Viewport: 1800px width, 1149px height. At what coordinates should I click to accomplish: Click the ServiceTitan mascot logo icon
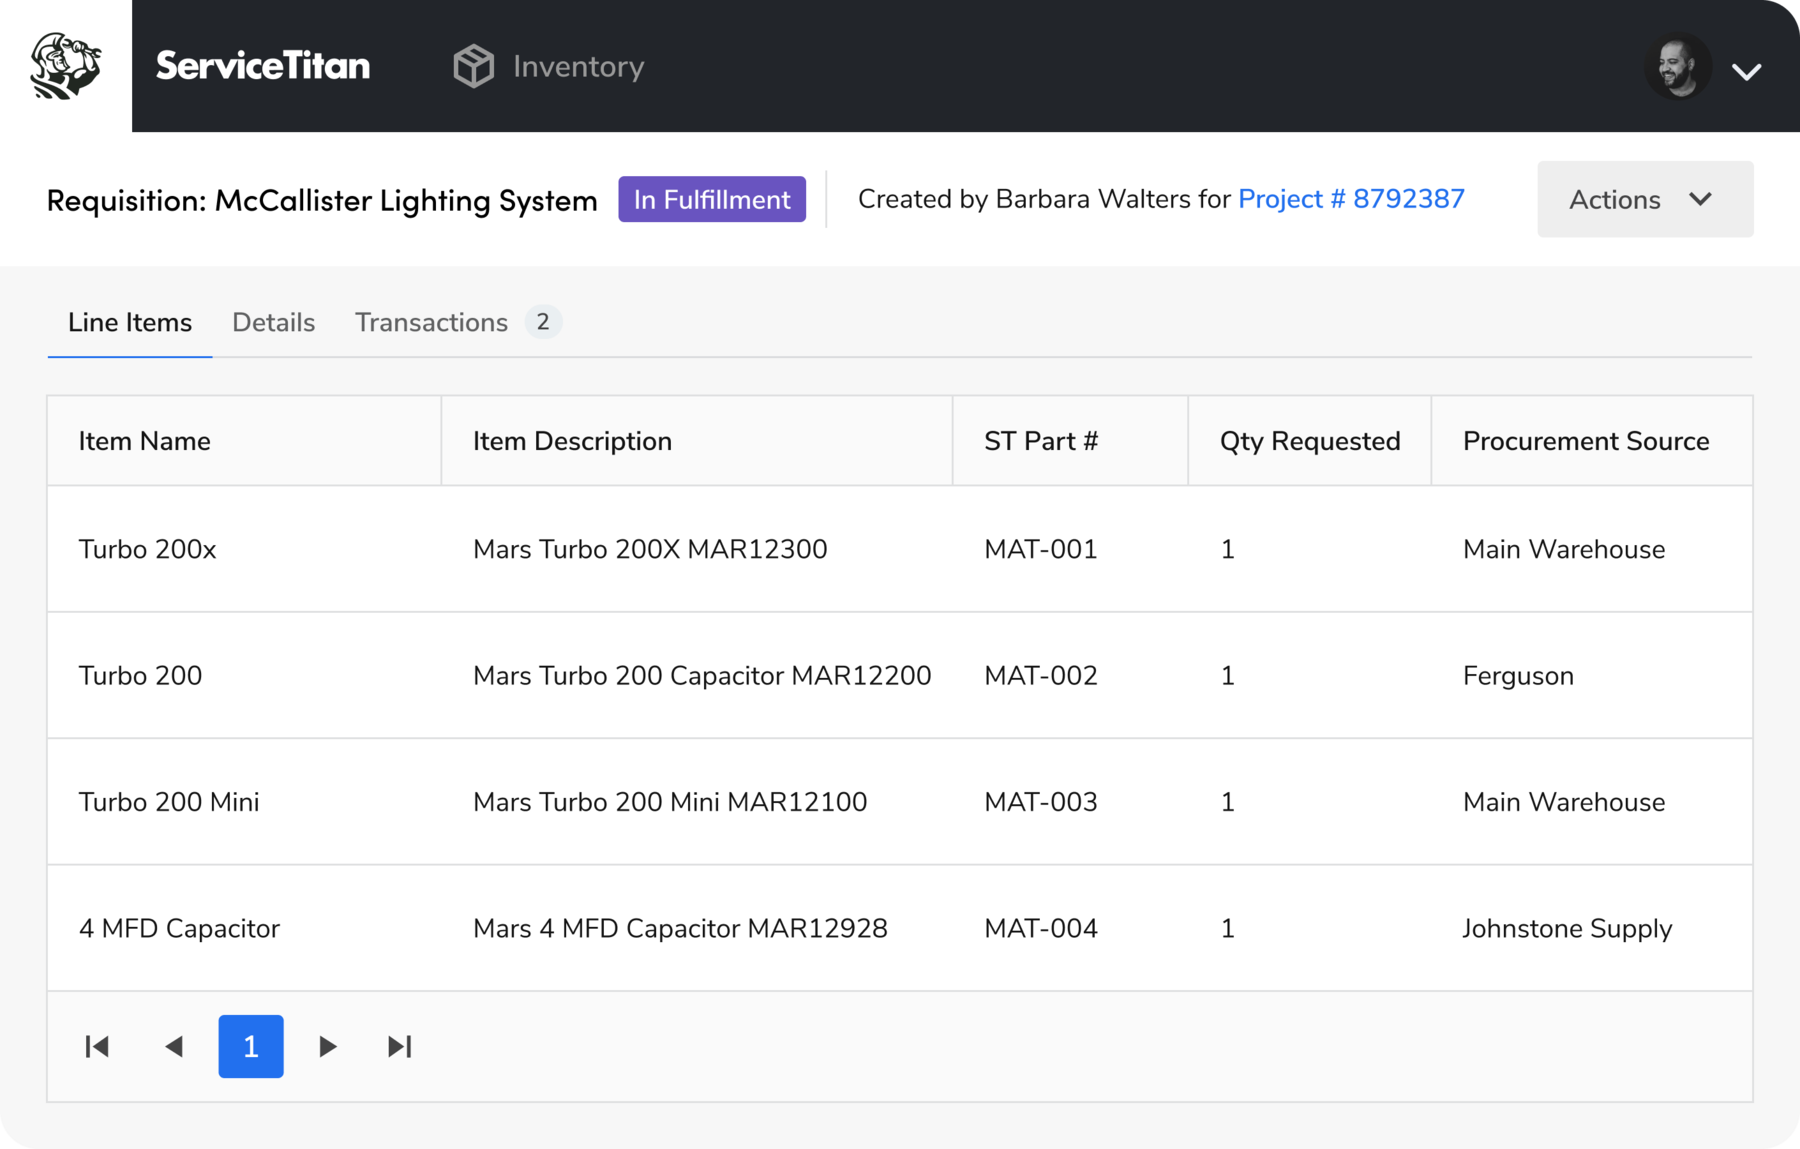click(x=66, y=66)
